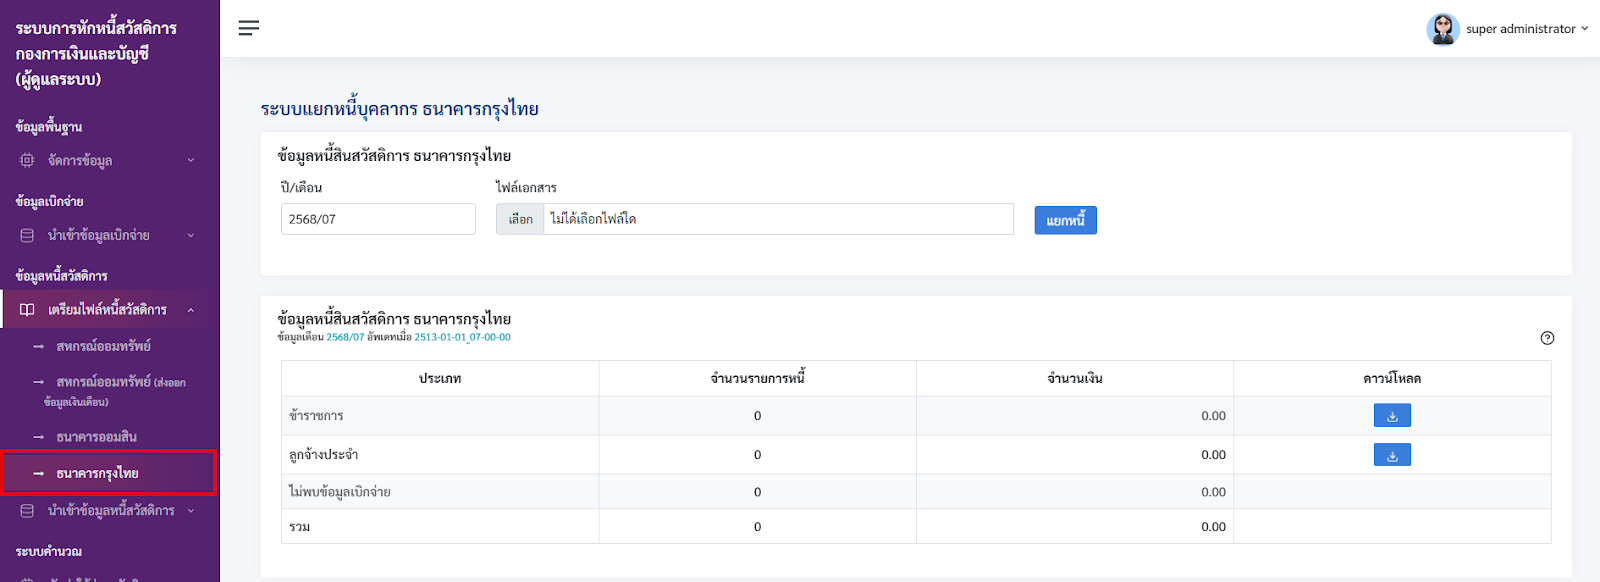Screen dimensions: 1600x582
Task: Download the ข้าราชการ row file
Action: coord(1392,415)
